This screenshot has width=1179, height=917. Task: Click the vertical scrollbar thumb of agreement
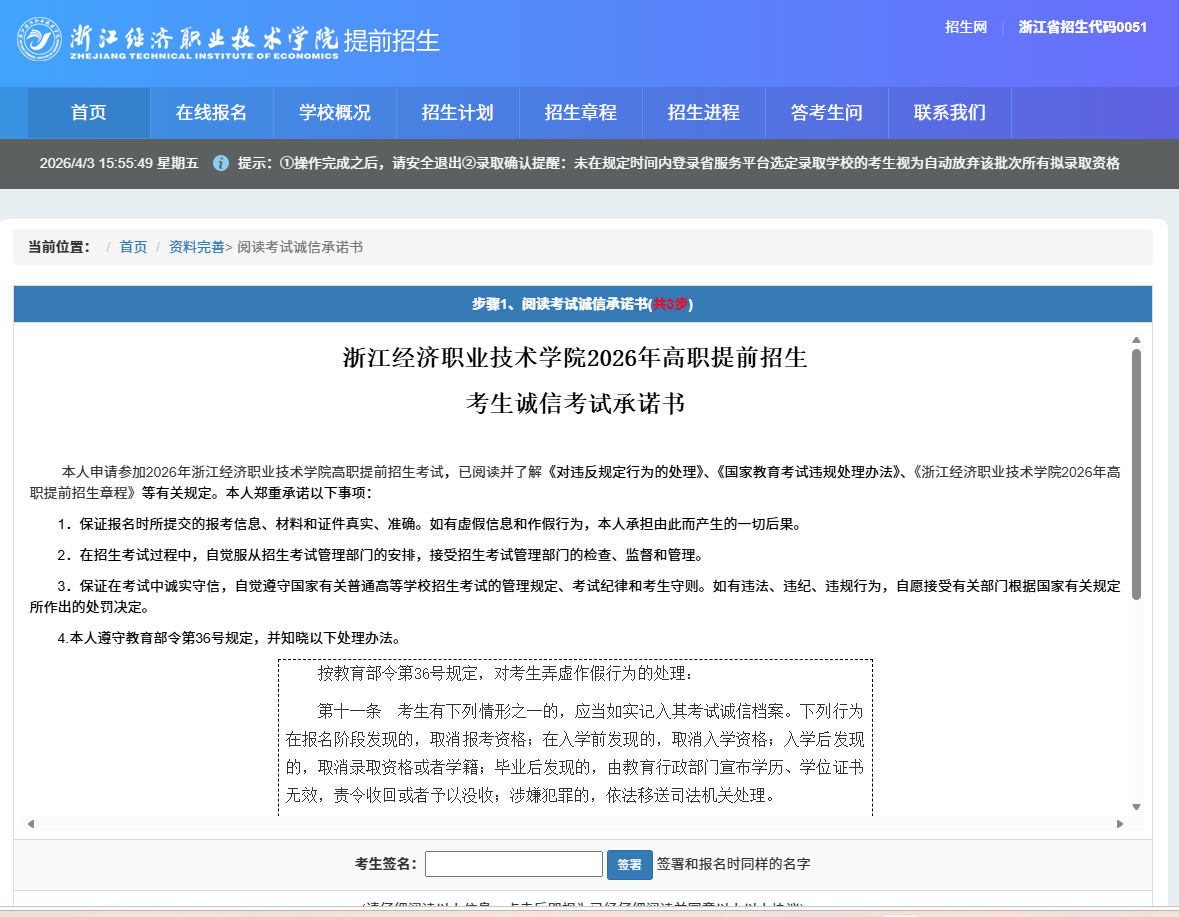1136,475
